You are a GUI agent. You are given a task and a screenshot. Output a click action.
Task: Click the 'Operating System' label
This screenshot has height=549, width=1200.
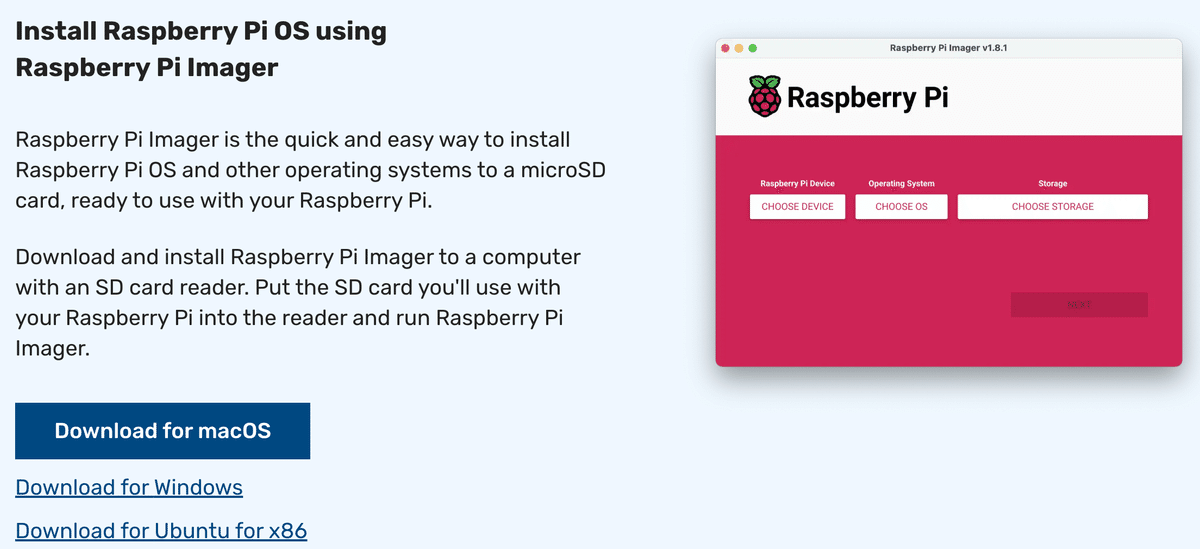901,184
